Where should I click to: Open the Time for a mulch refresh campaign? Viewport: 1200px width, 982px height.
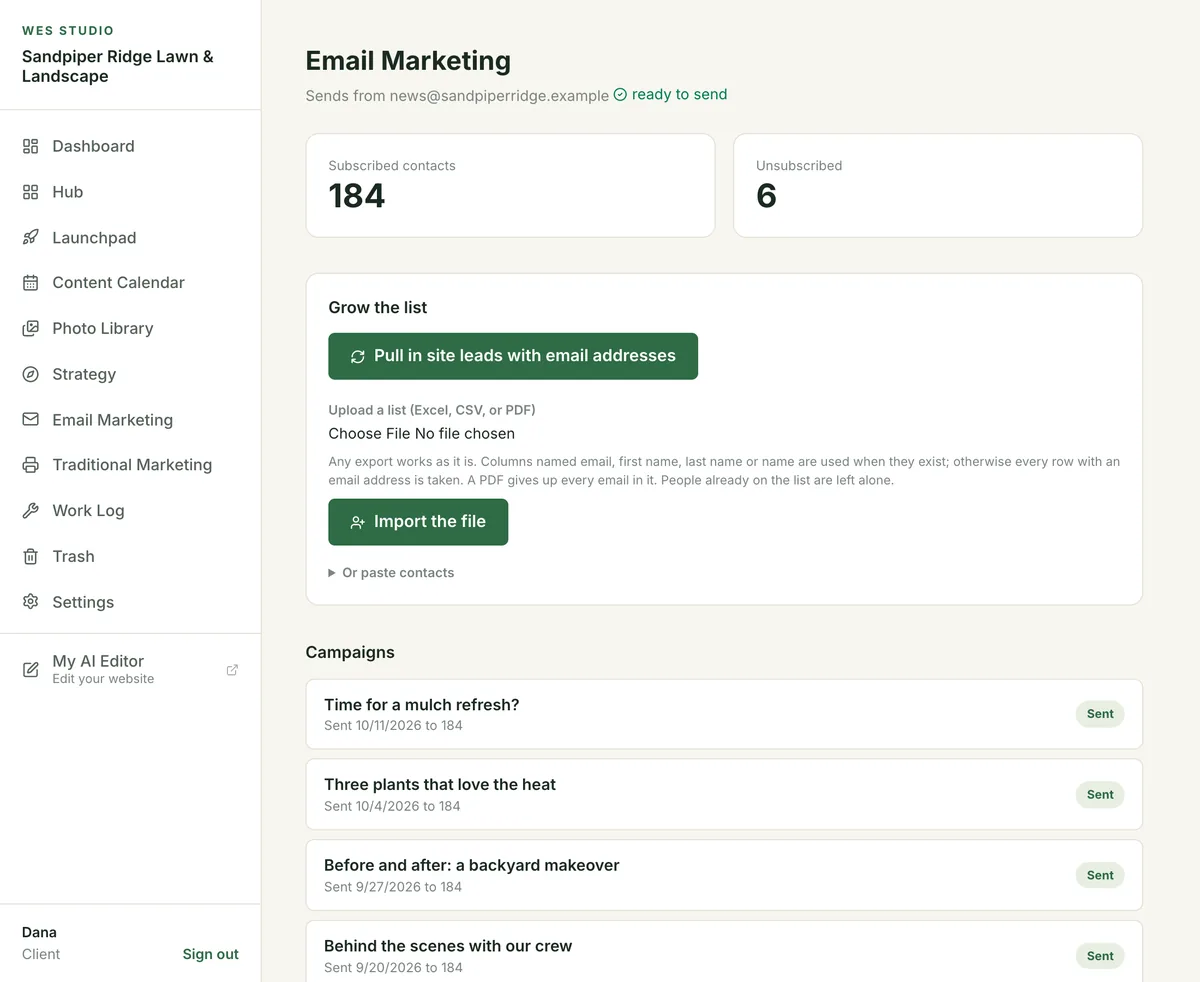(724, 714)
